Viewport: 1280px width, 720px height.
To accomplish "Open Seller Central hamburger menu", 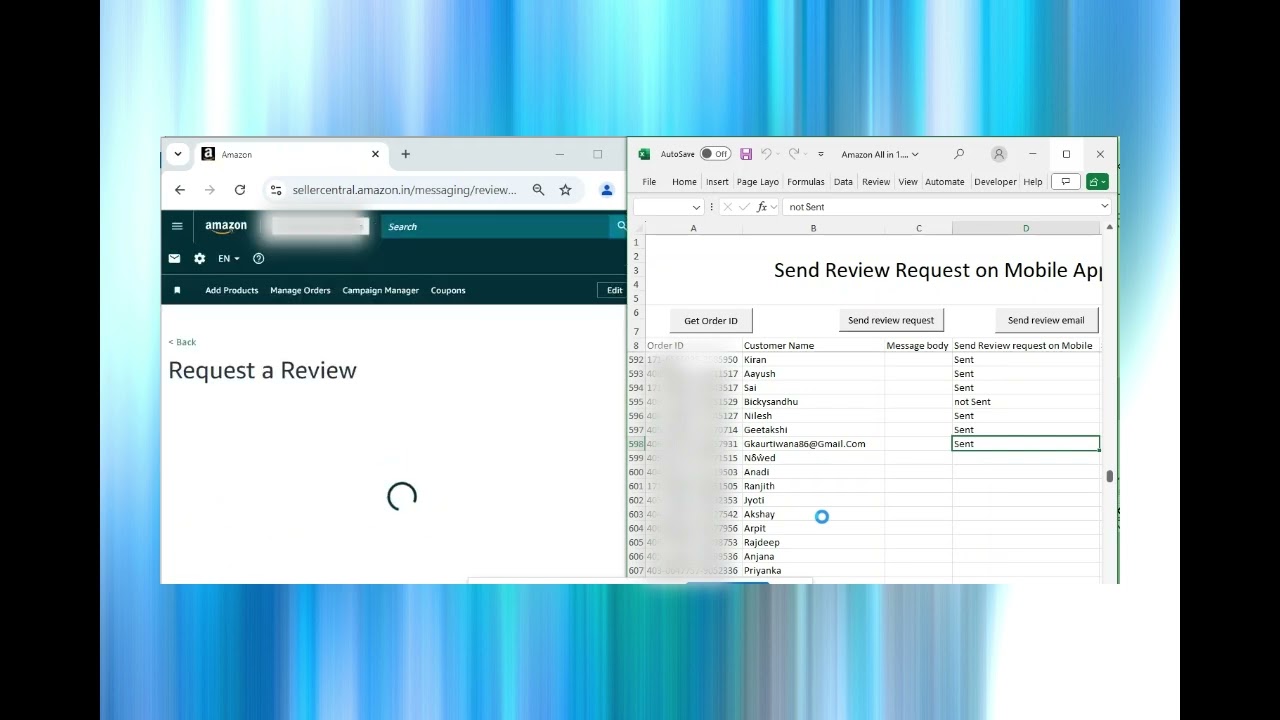I will click(x=177, y=226).
